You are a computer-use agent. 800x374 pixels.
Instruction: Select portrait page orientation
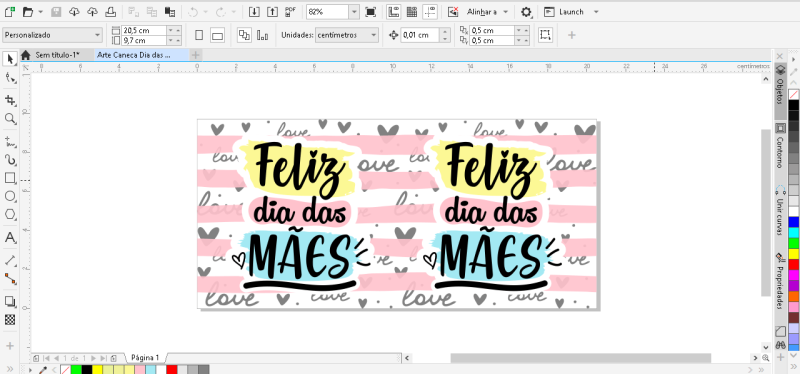199,35
